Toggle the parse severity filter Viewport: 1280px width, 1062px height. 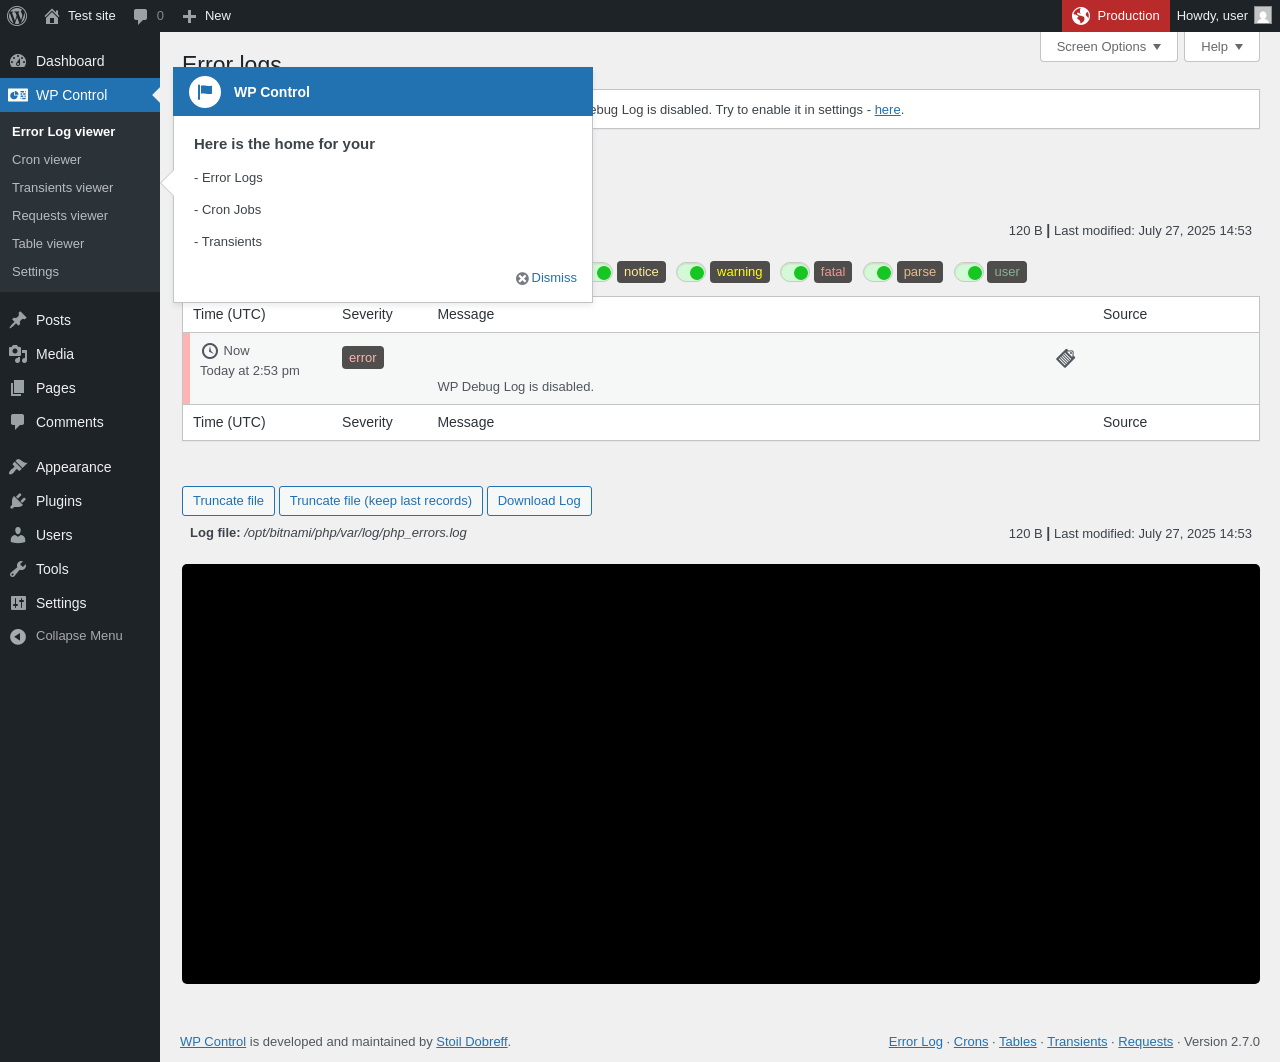[878, 272]
